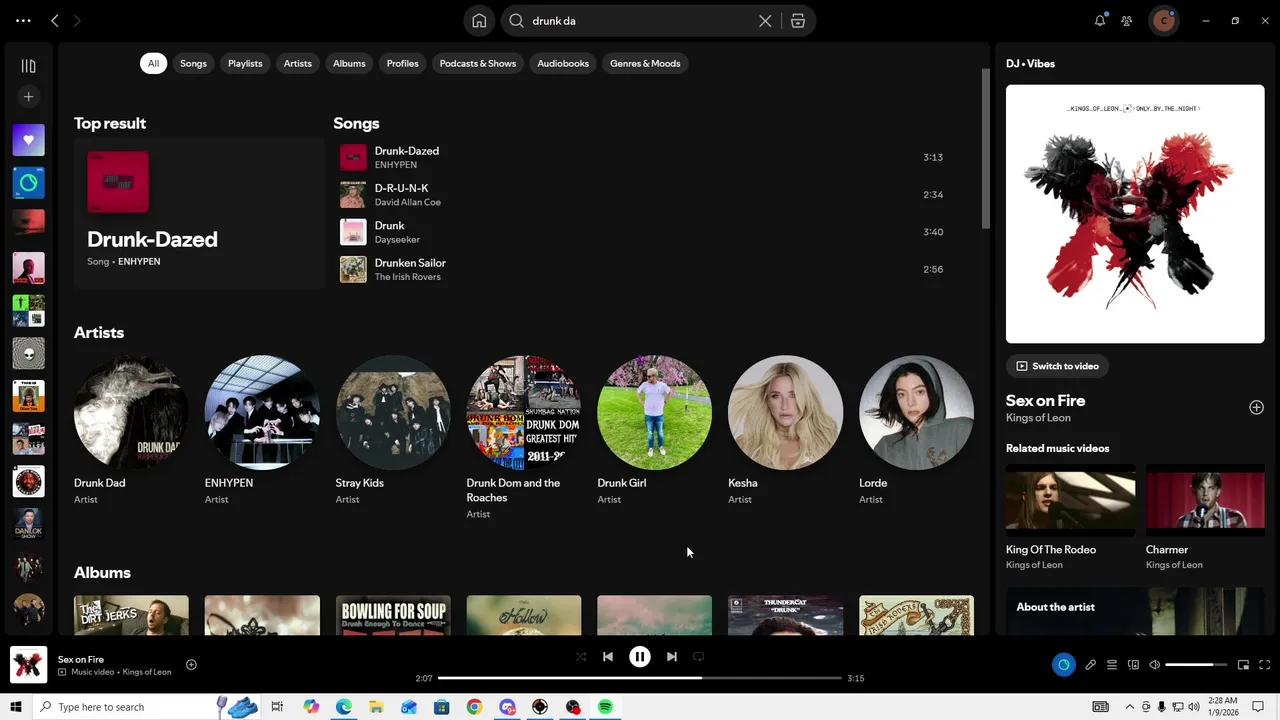1280x720 pixels.
Task: Clear the search field with X
Action: (765, 21)
